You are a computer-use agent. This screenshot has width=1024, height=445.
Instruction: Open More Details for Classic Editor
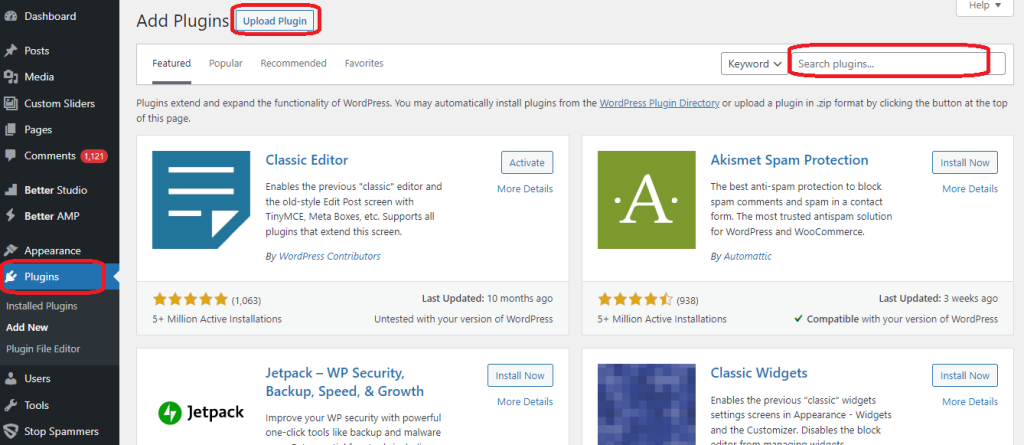point(525,189)
